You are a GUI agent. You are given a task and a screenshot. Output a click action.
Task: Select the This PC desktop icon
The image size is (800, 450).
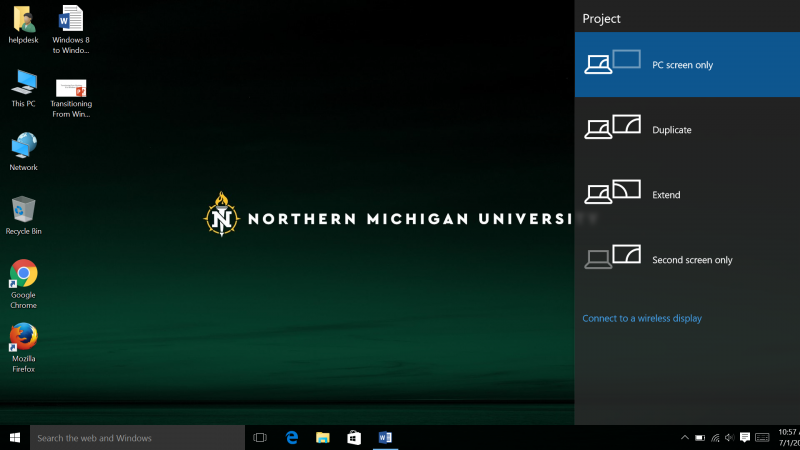tap(23, 84)
